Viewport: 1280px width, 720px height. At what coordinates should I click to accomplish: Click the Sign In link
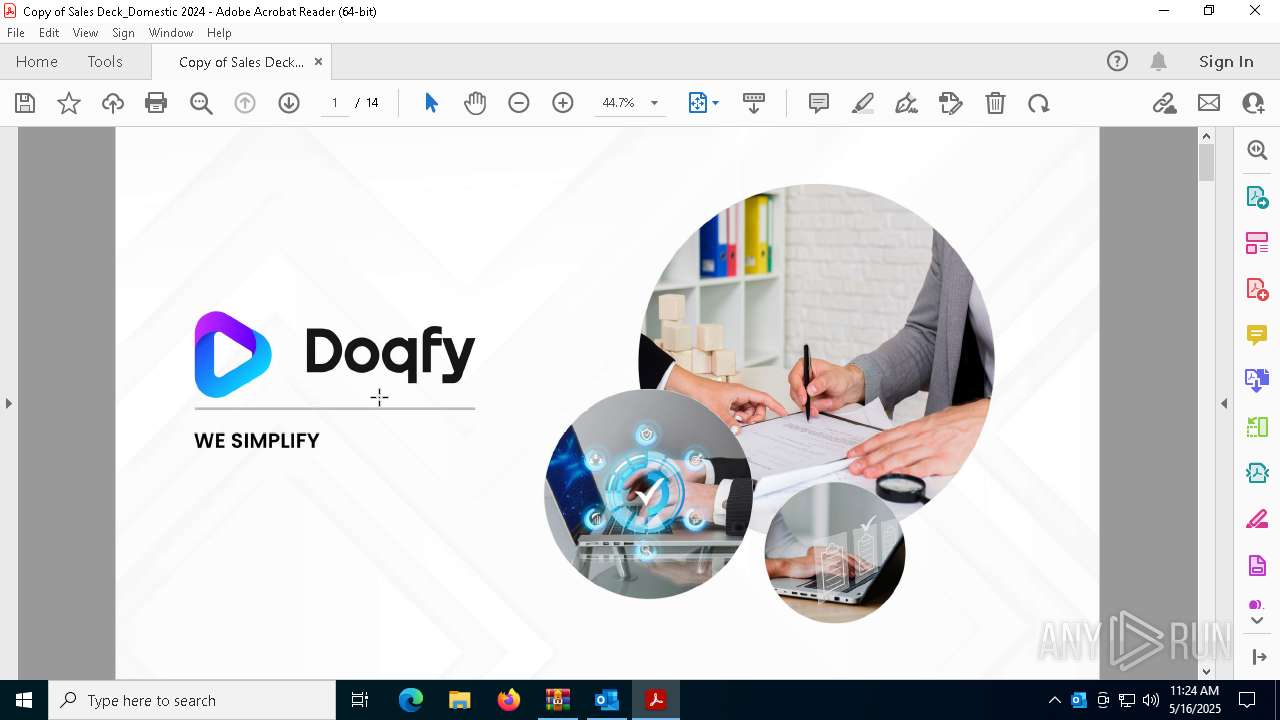pos(1226,61)
